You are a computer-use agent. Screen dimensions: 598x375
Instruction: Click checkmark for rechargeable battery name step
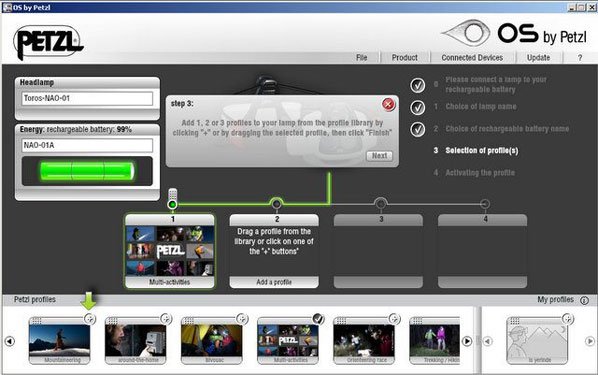point(418,129)
